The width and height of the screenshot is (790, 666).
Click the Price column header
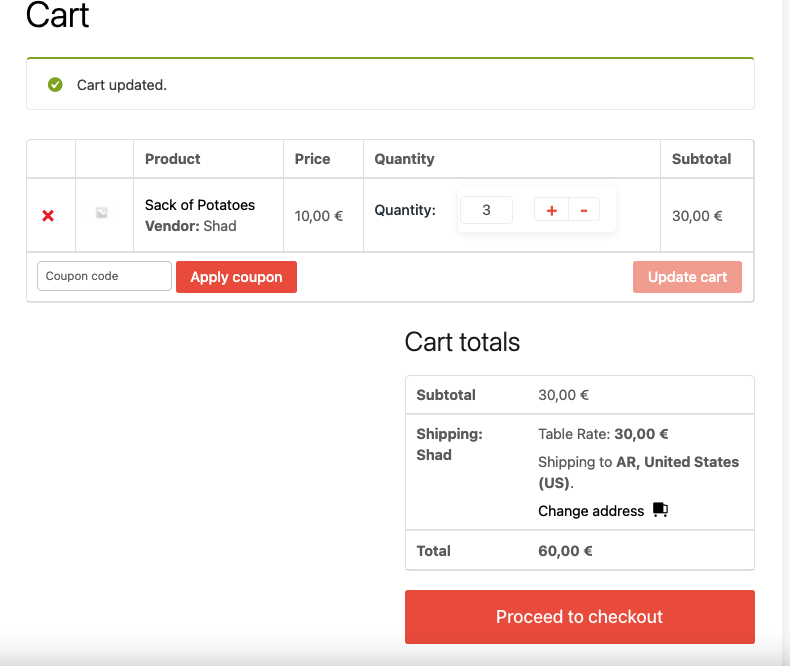312,159
